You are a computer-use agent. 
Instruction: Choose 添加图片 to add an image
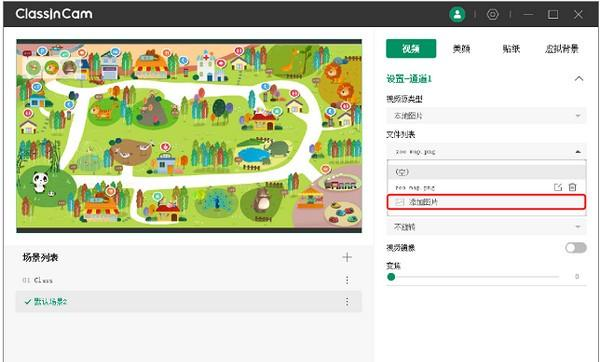coord(486,202)
